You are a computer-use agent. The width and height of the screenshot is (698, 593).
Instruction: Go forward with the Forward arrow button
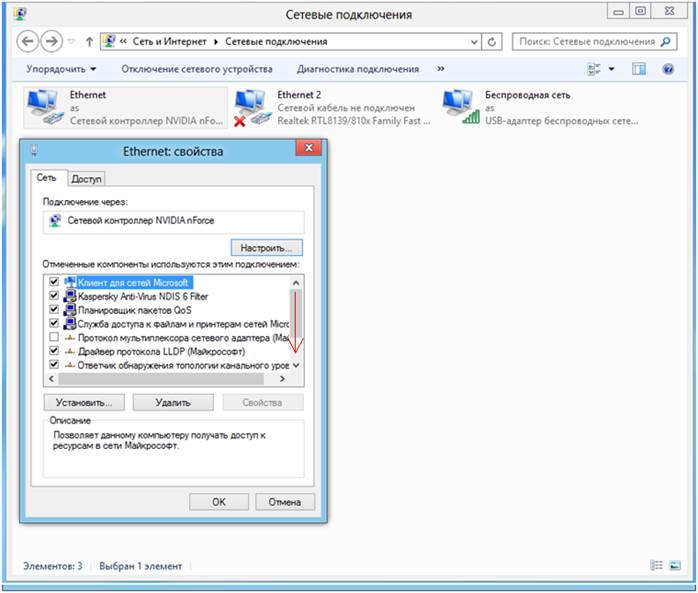[x=52, y=41]
